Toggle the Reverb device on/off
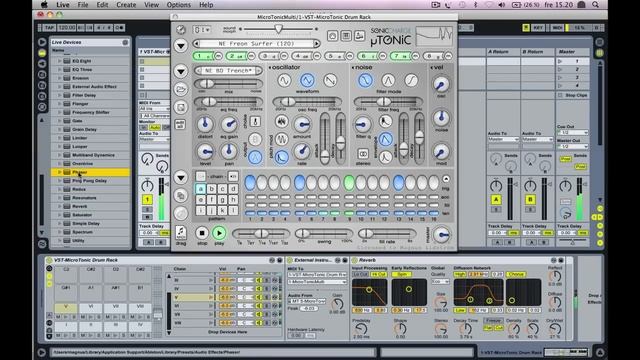The width and height of the screenshot is (640, 360). [x=354, y=260]
